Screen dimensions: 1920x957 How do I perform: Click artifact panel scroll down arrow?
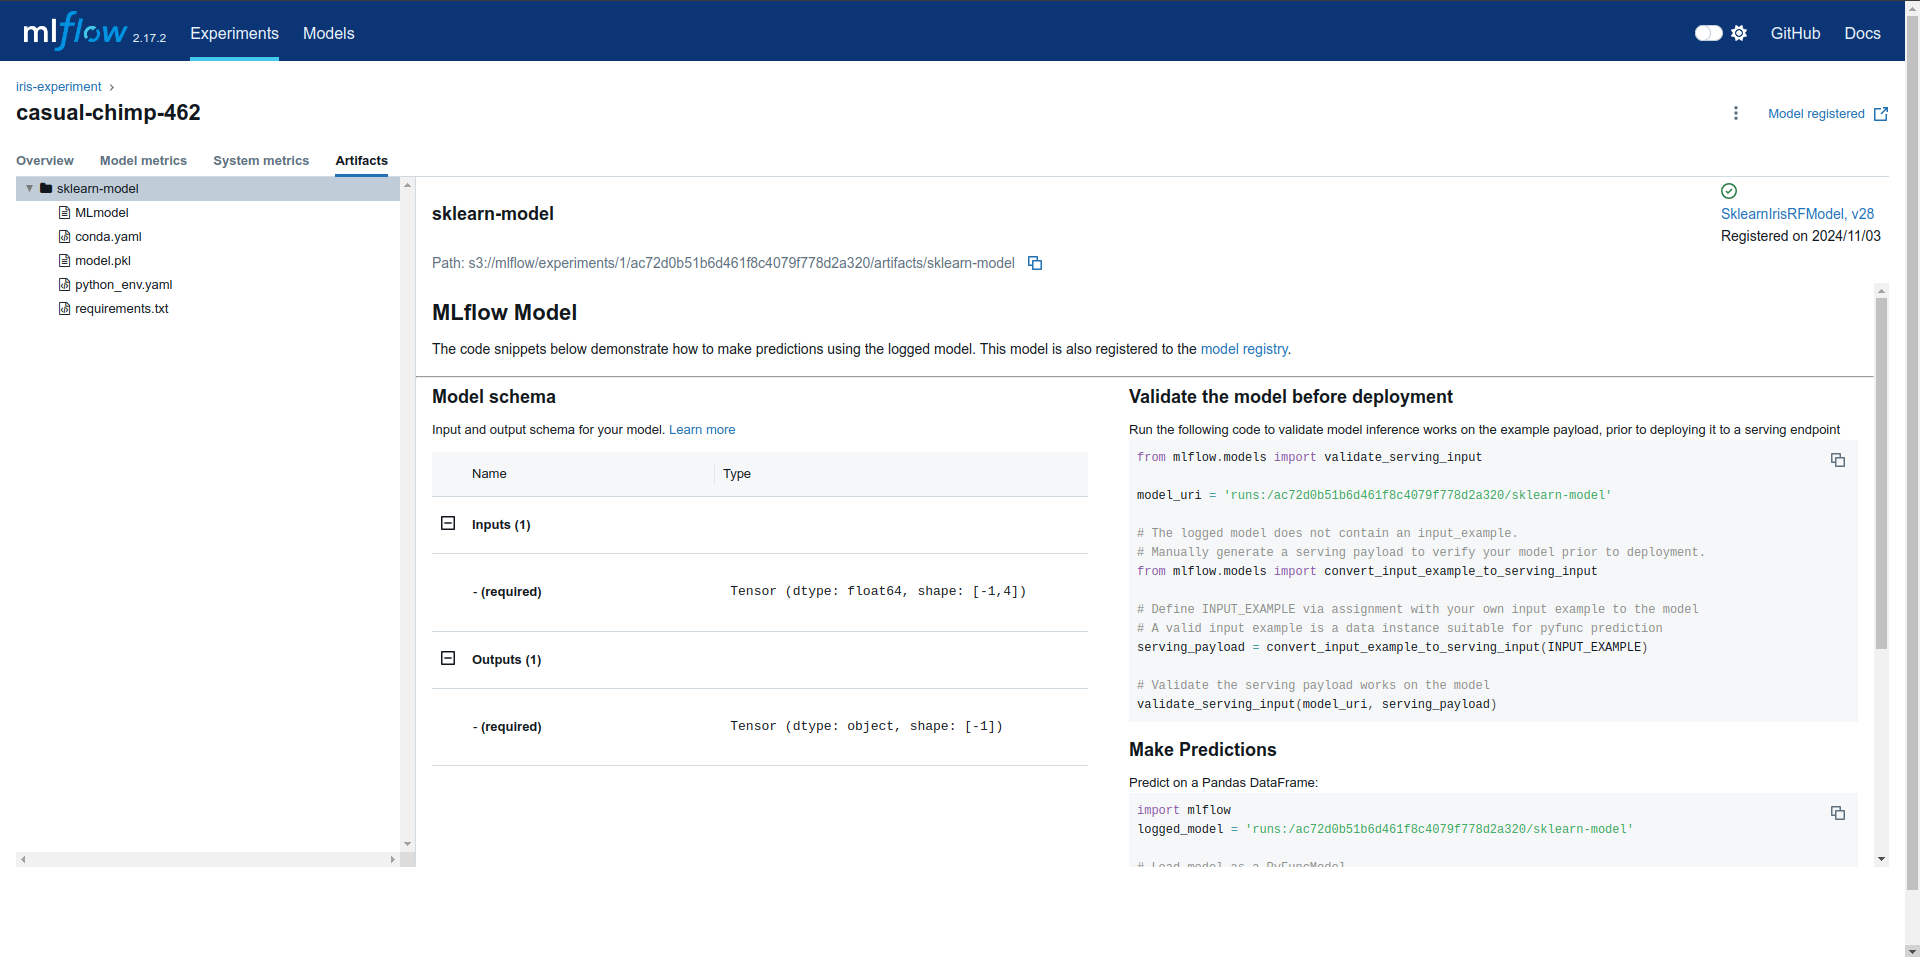click(x=1881, y=859)
